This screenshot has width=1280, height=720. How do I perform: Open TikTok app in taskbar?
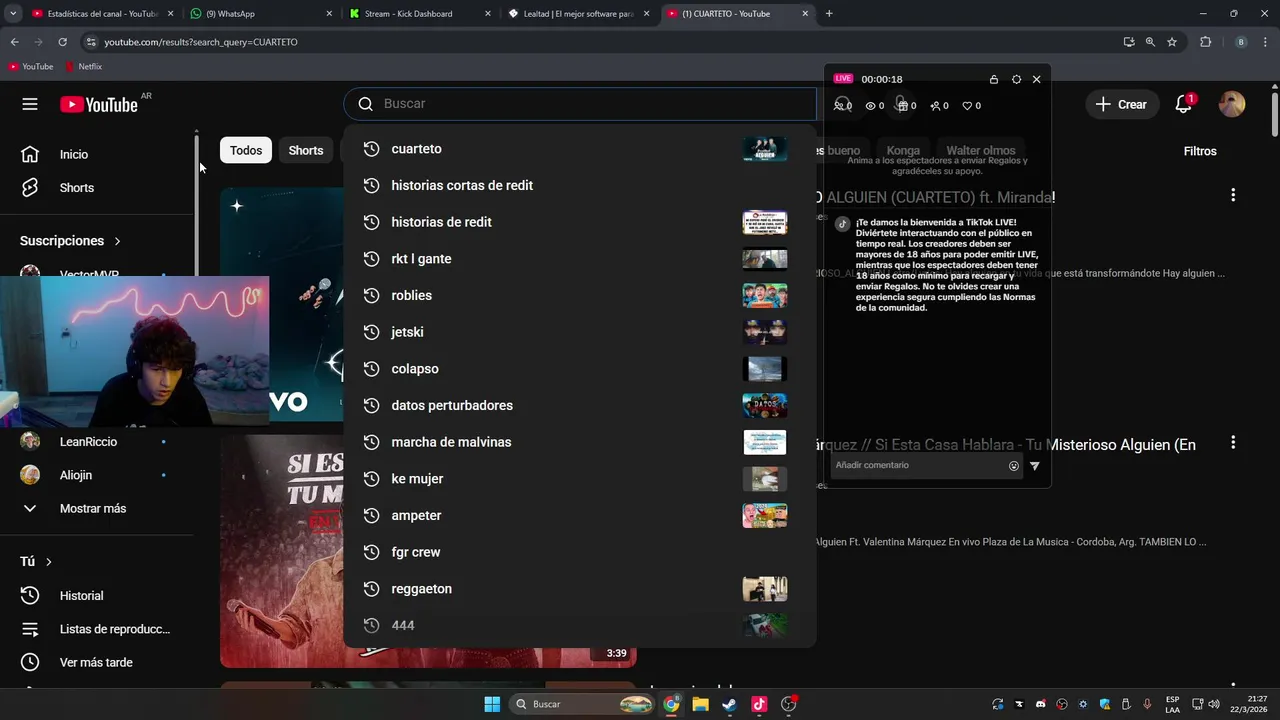coord(759,704)
